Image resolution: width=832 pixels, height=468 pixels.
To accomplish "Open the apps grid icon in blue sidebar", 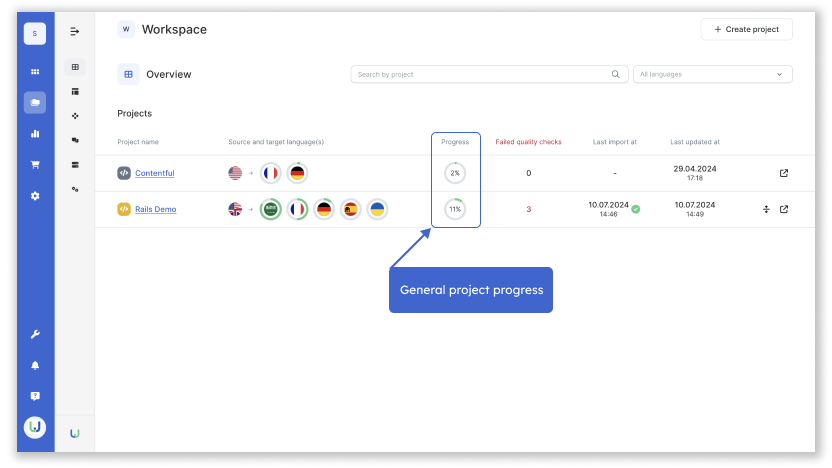I will click(x=35, y=72).
